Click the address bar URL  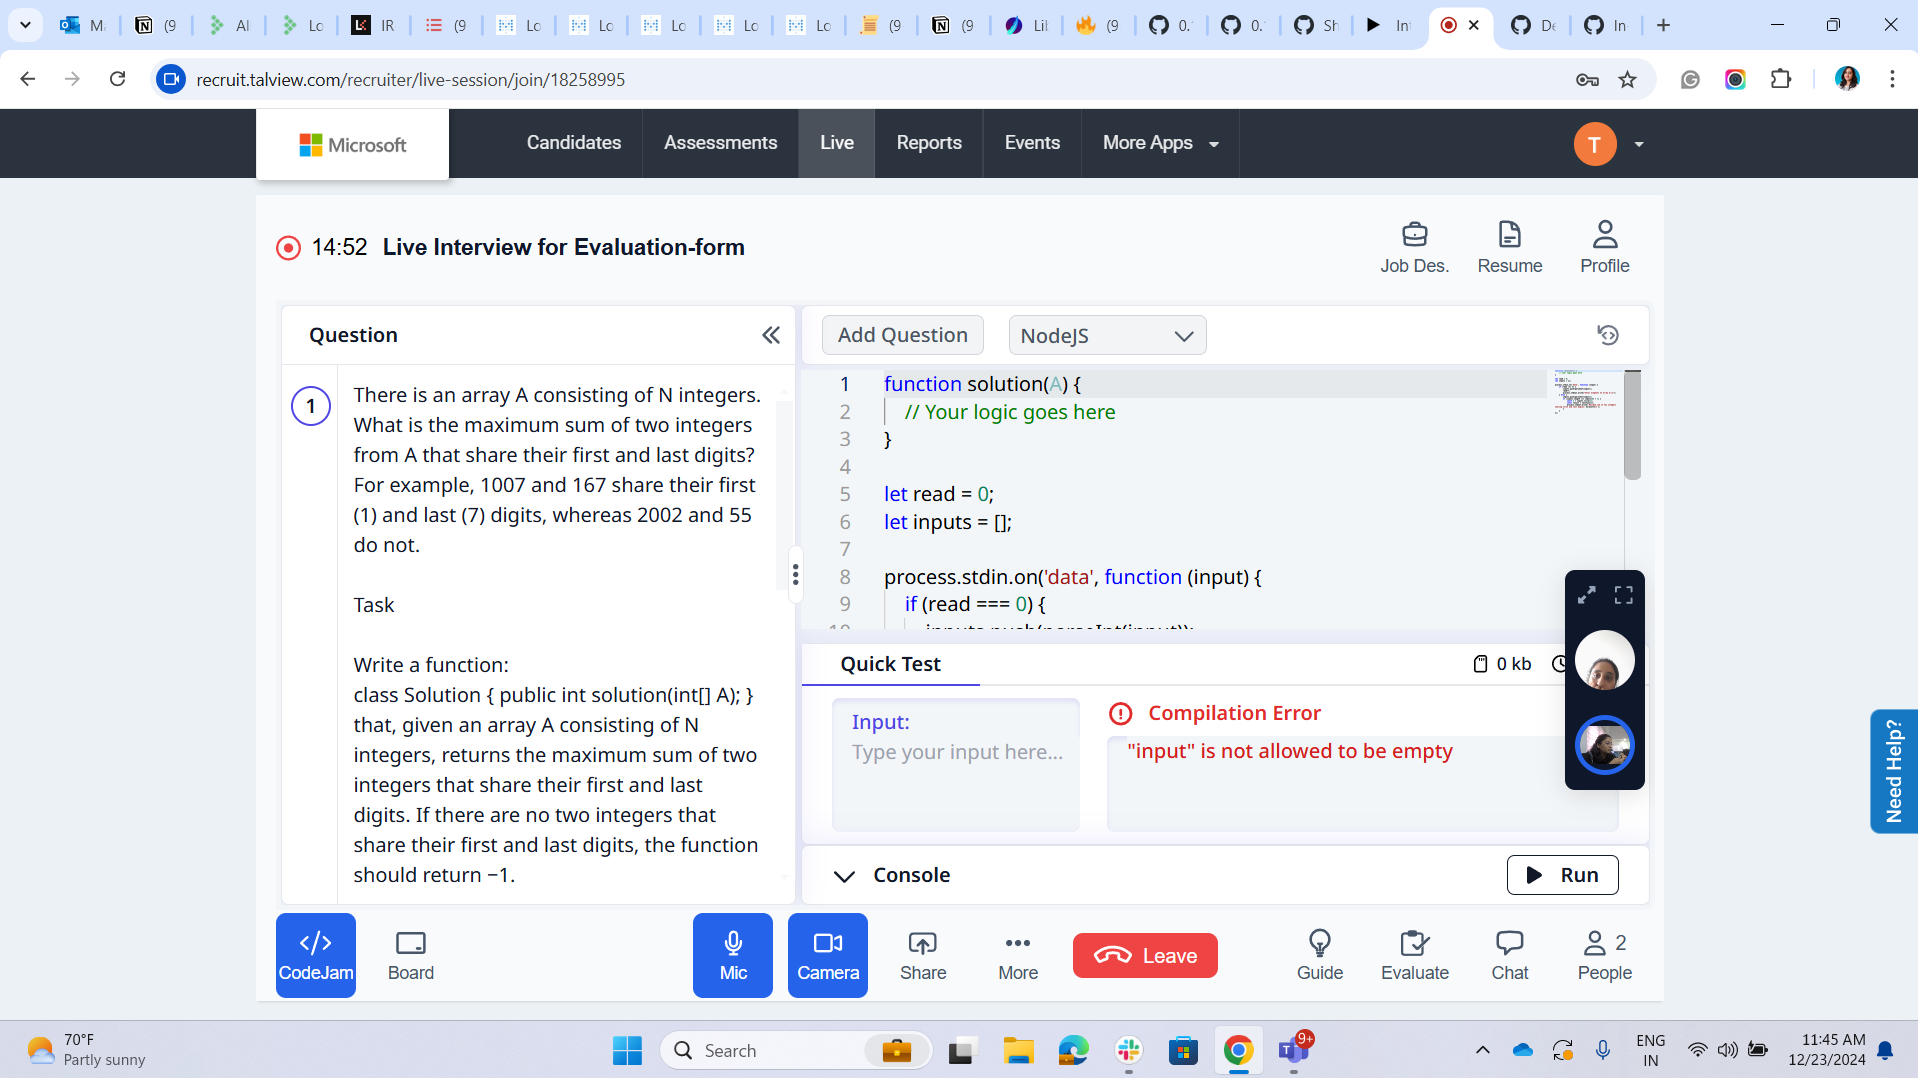410,79
